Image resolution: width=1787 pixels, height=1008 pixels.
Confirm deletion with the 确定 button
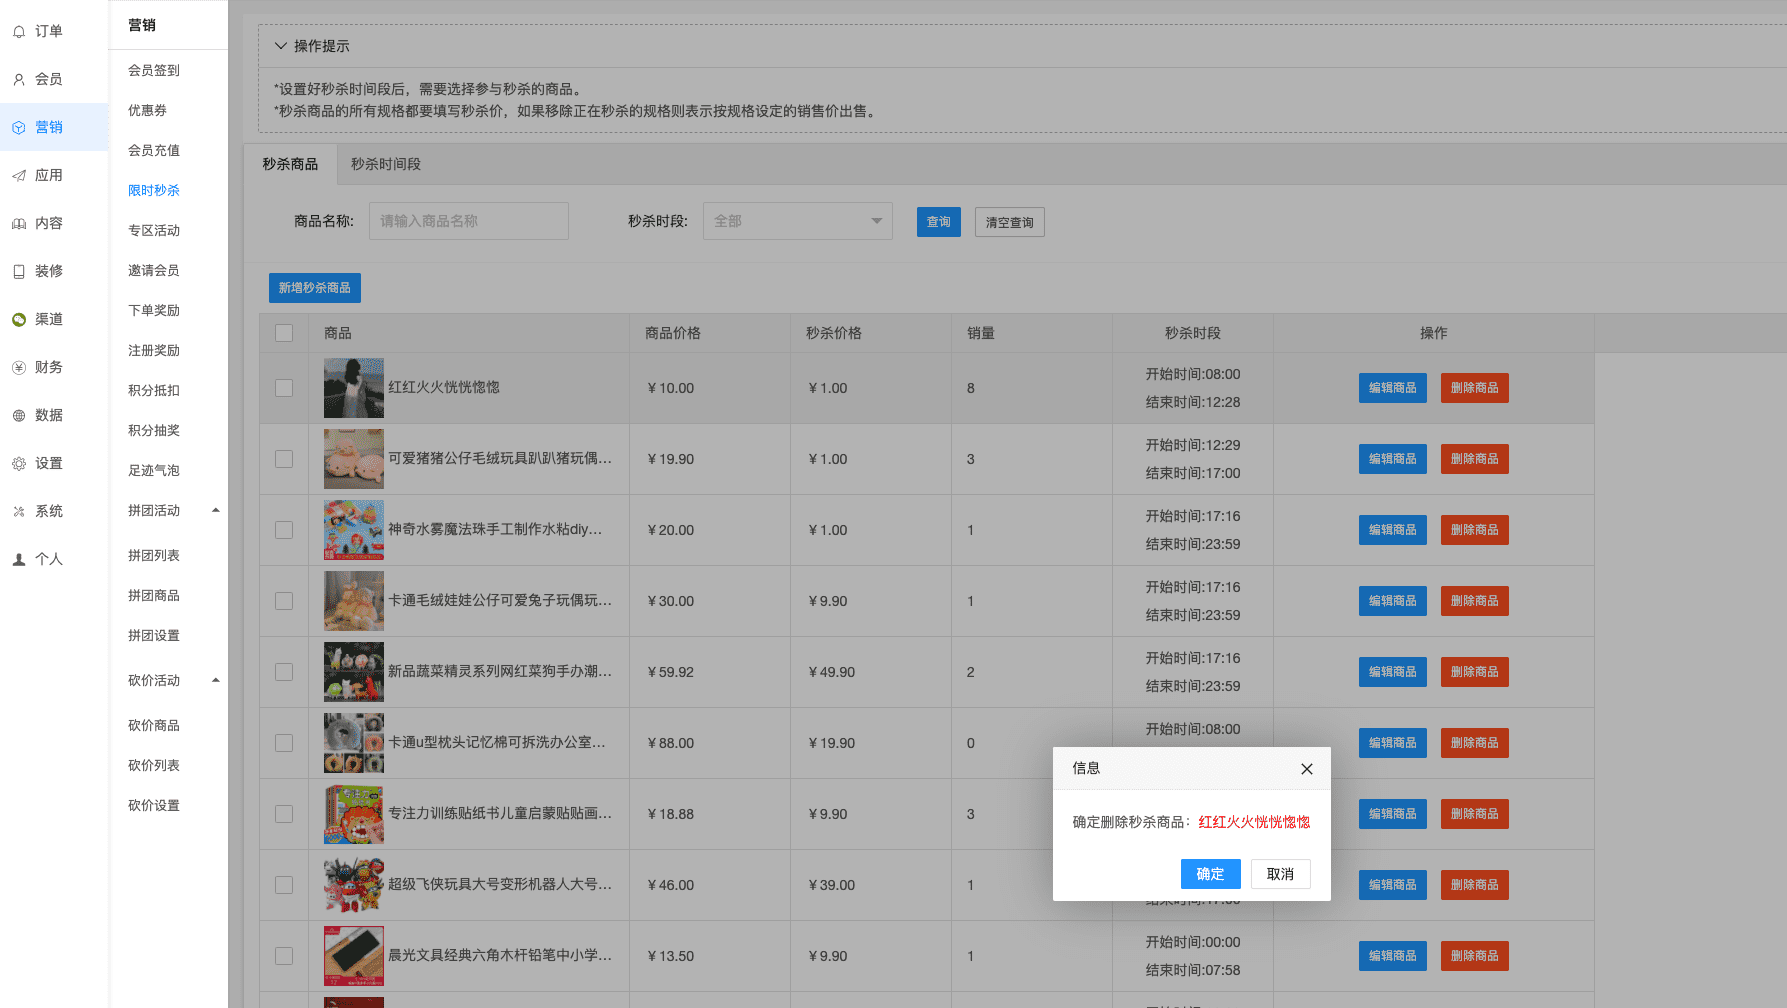point(1210,874)
